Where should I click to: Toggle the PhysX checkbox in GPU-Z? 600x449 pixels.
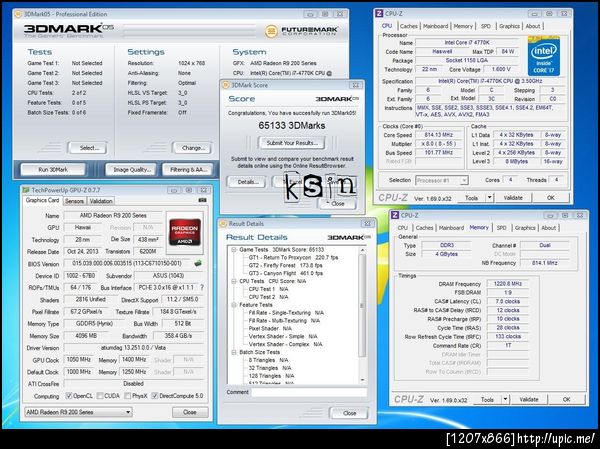click(128, 396)
